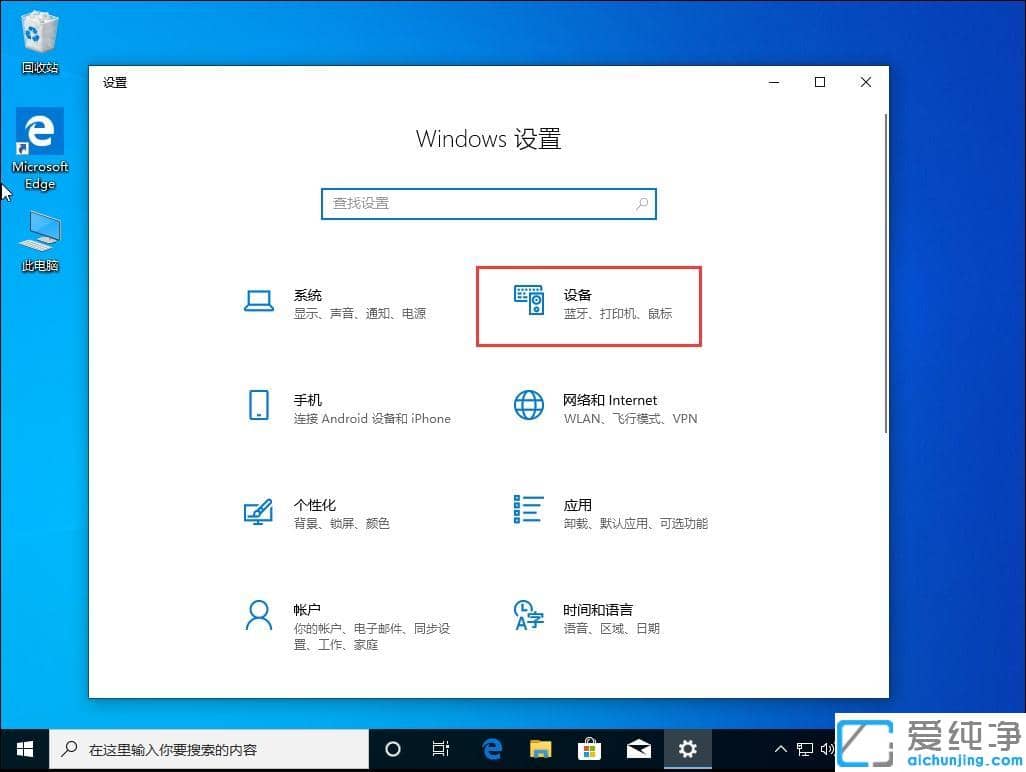
Task: Expand hidden icons in the system tray
Action: [x=779, y=748]
